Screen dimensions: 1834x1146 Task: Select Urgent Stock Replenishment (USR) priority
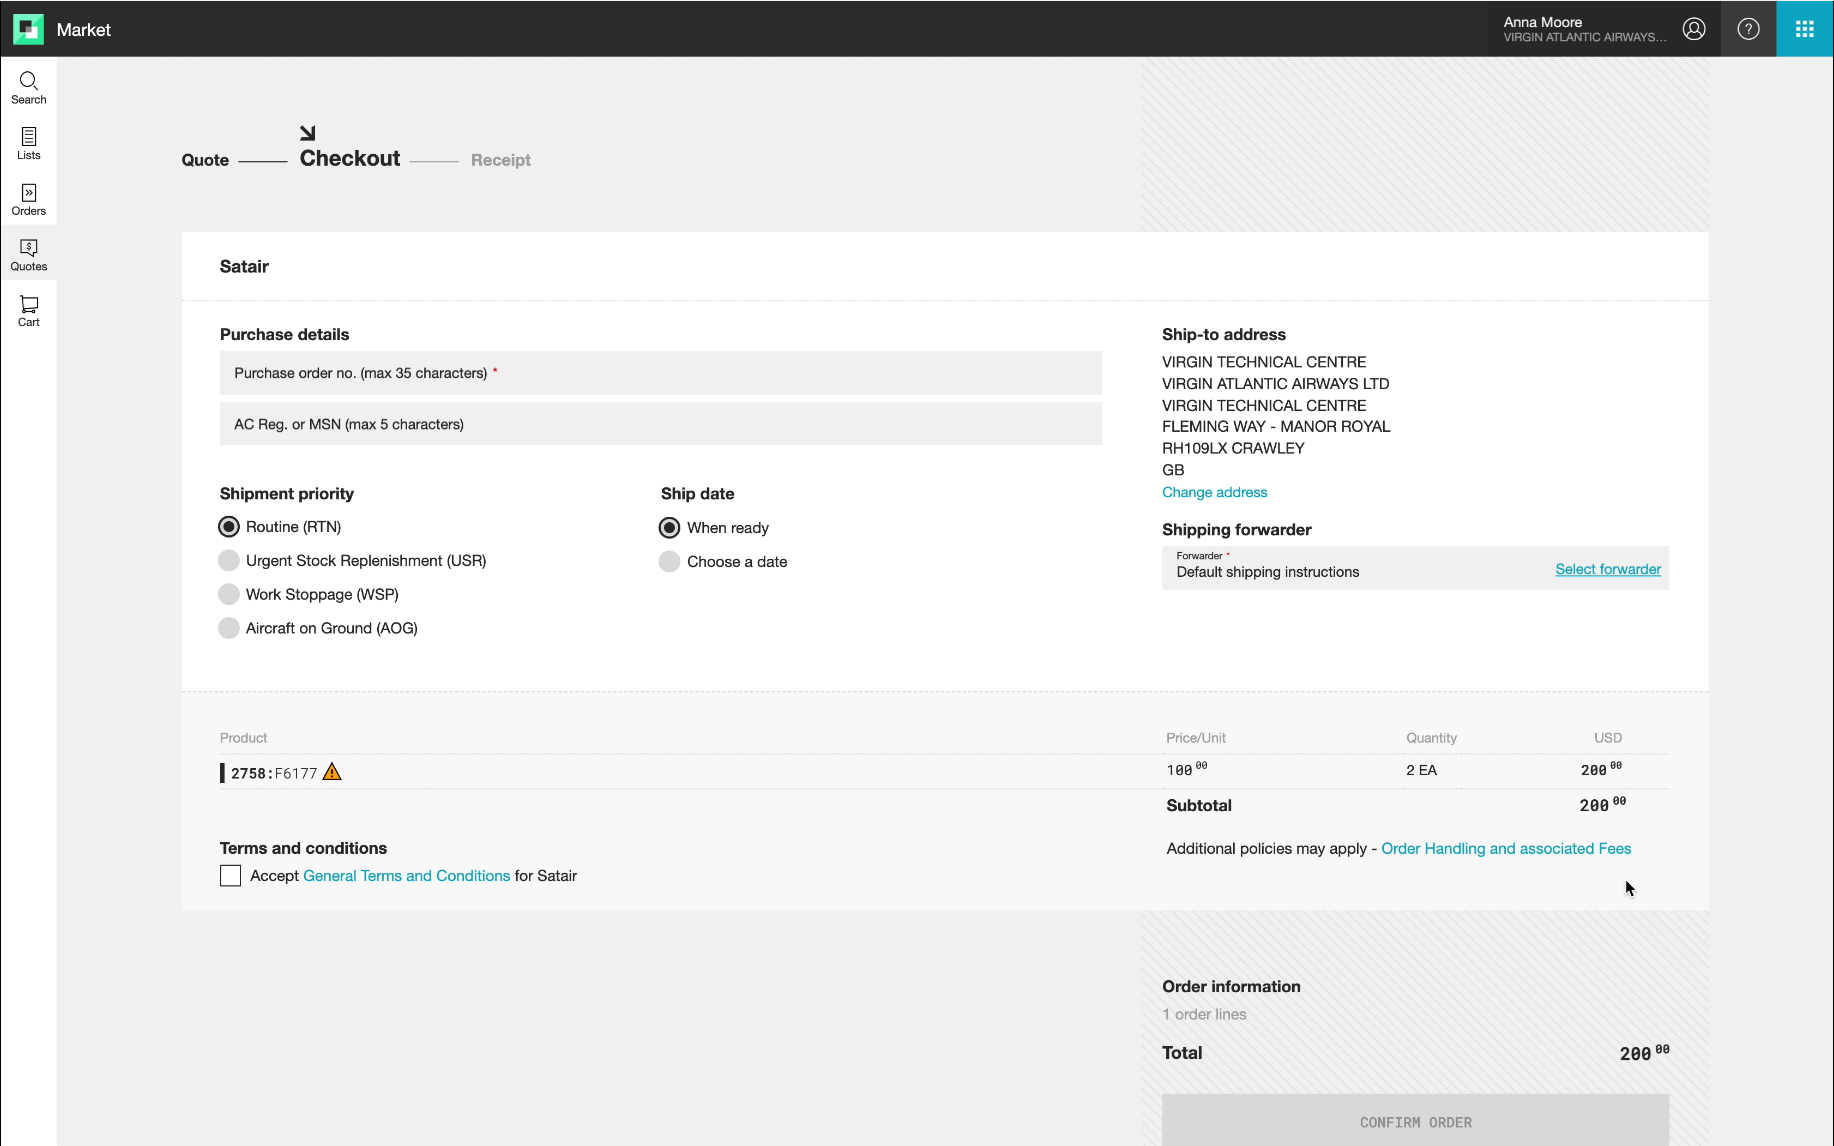(229, 560)
